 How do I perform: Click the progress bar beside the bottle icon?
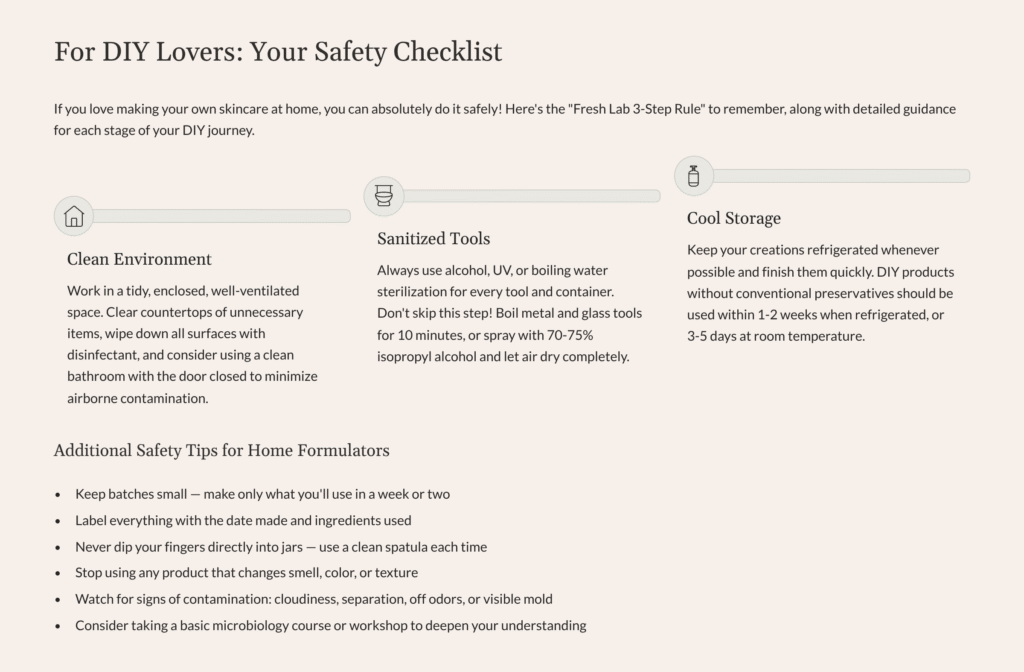(x=841, y=176)
